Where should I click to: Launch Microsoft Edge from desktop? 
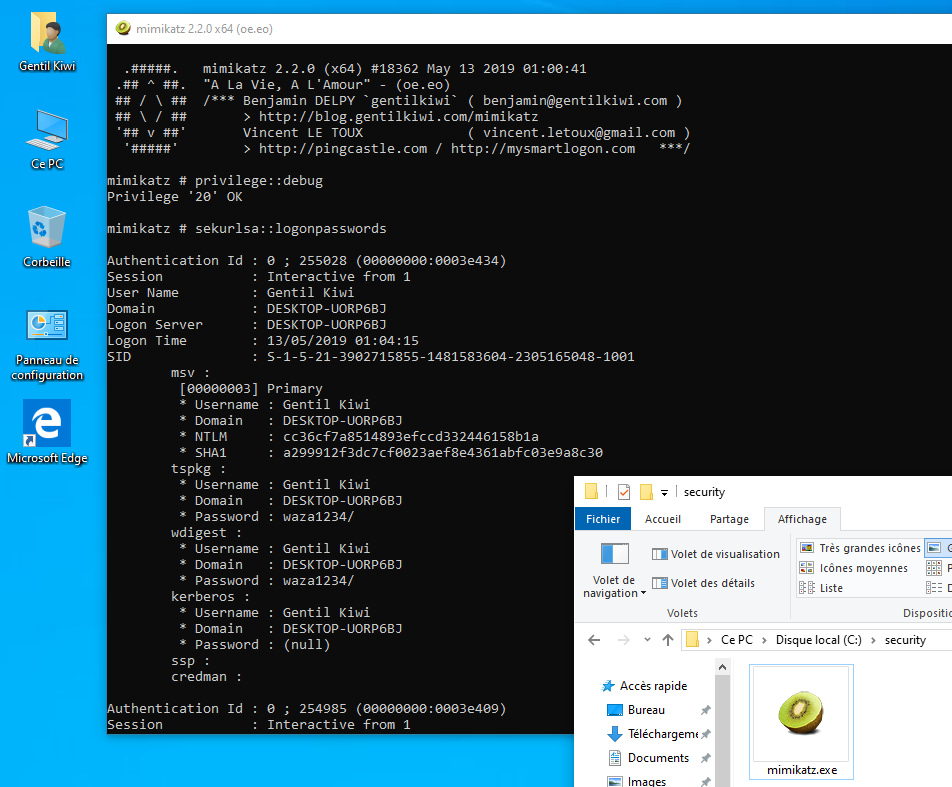[x=47, y=432]
